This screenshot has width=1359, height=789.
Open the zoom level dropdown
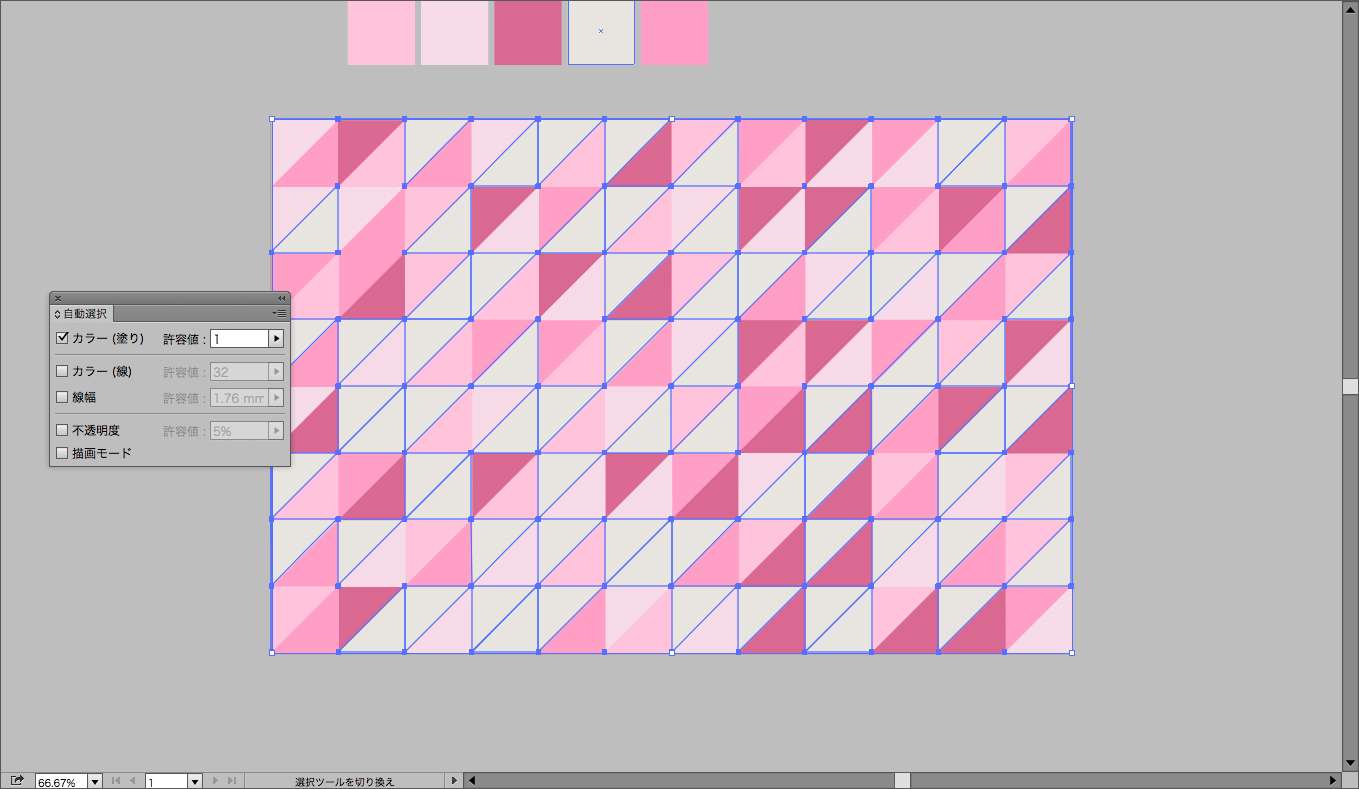point(95,781)
